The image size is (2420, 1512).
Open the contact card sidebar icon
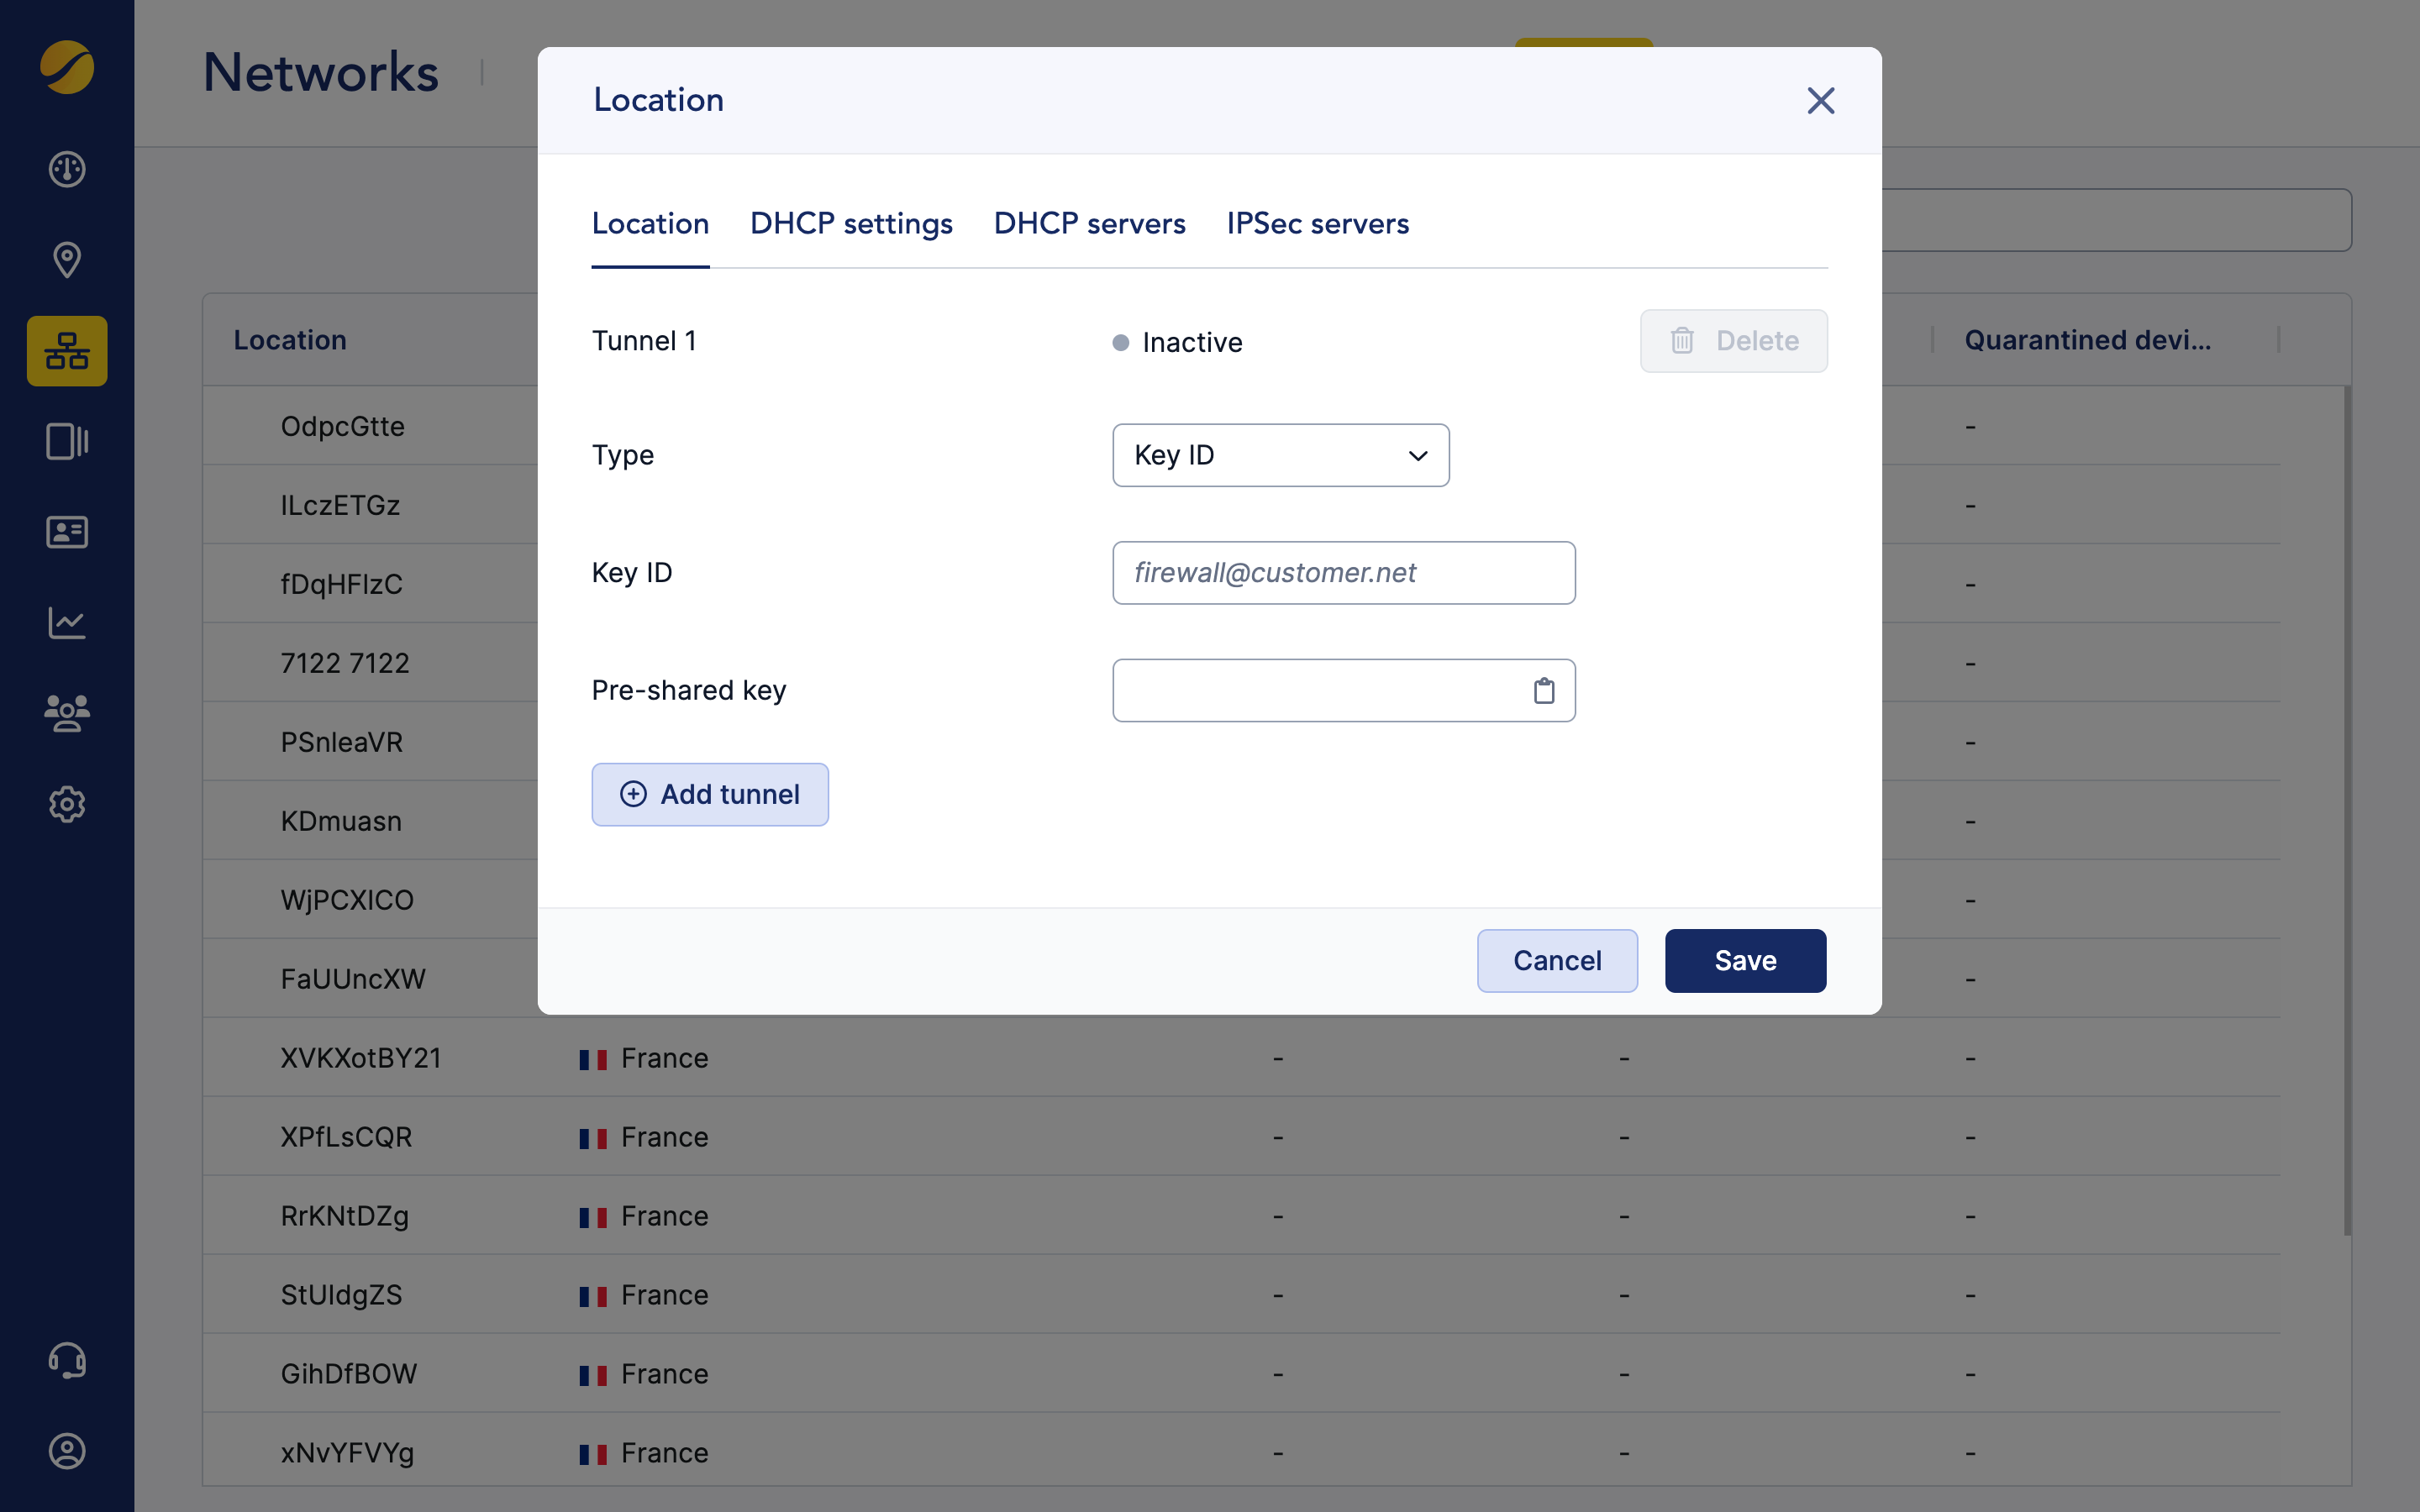pyautogui.click(x=66, y=532)
